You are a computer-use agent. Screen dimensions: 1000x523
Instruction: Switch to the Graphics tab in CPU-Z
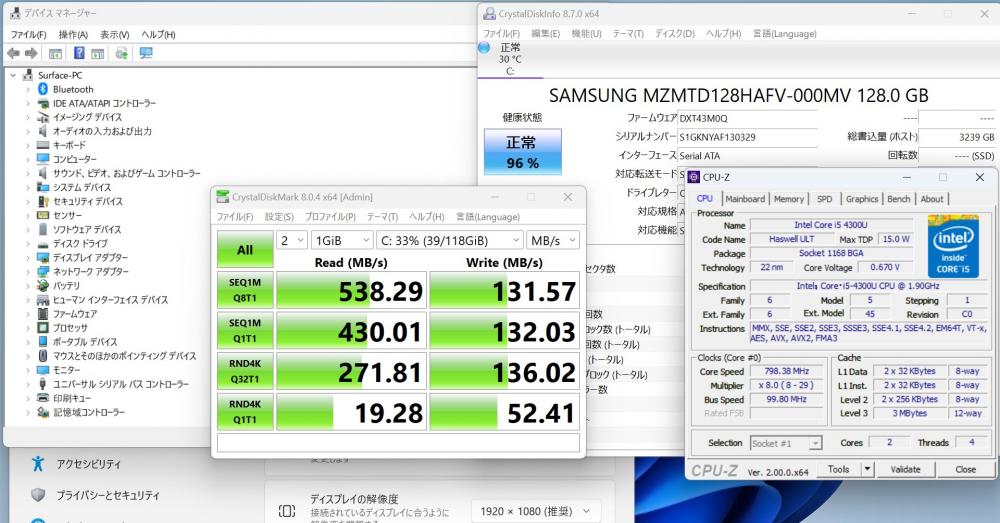862,199
